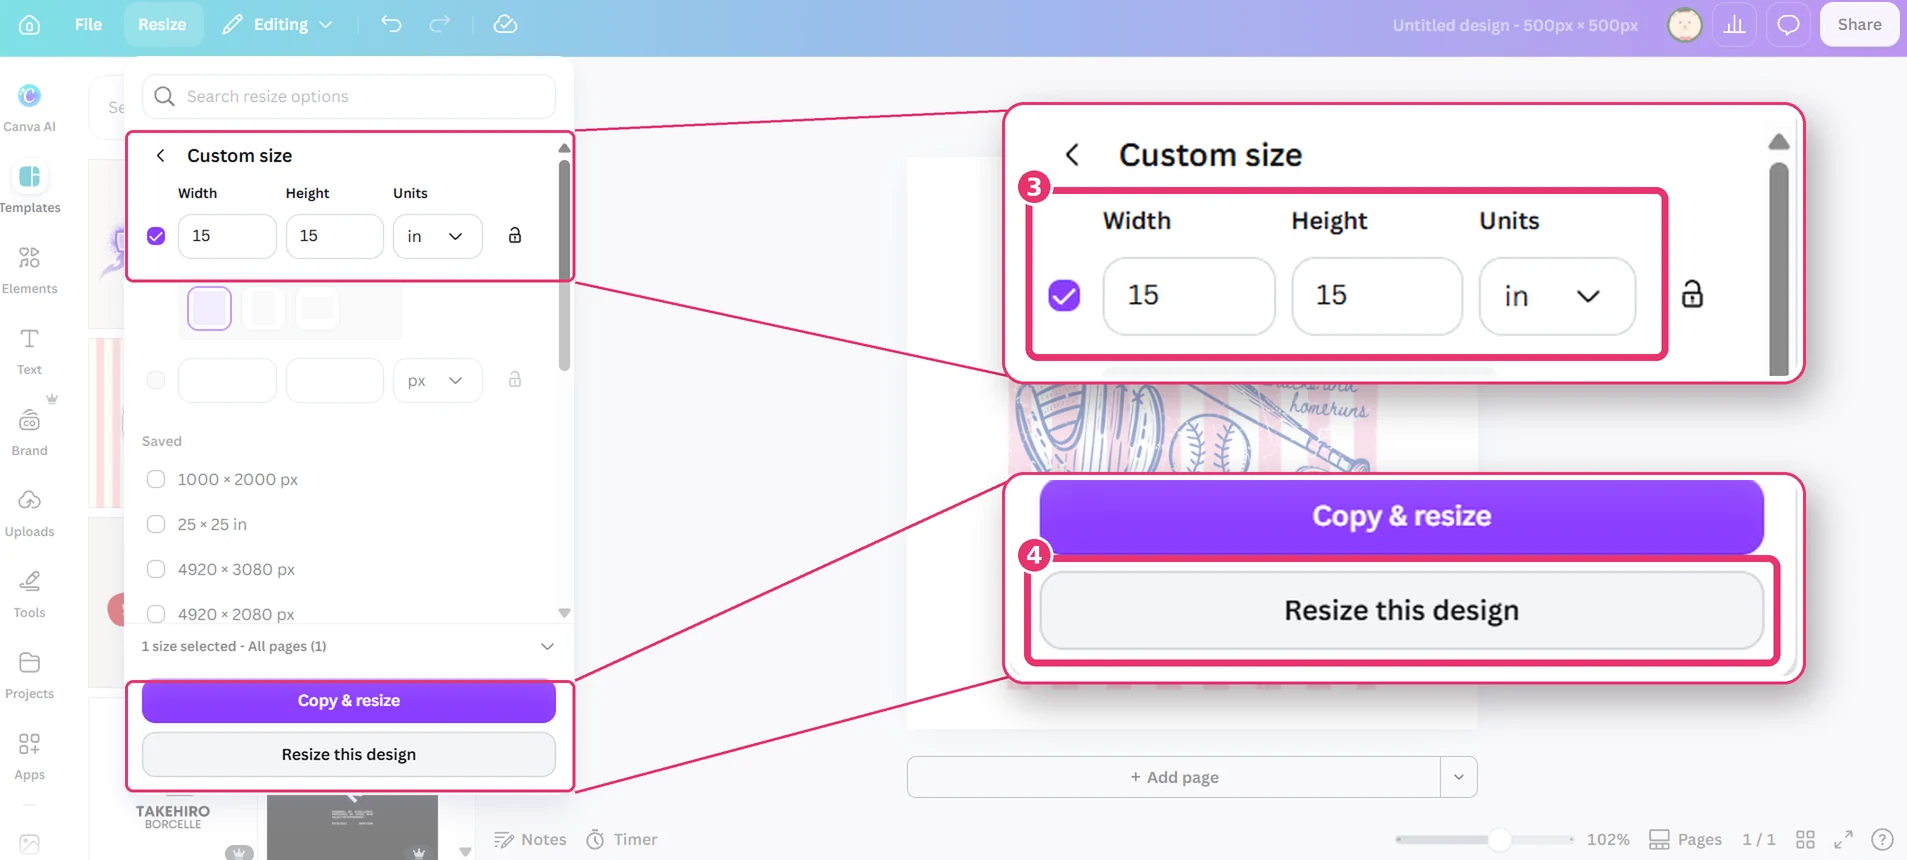Enter fullscreen present mode icon

point(1843,839)
